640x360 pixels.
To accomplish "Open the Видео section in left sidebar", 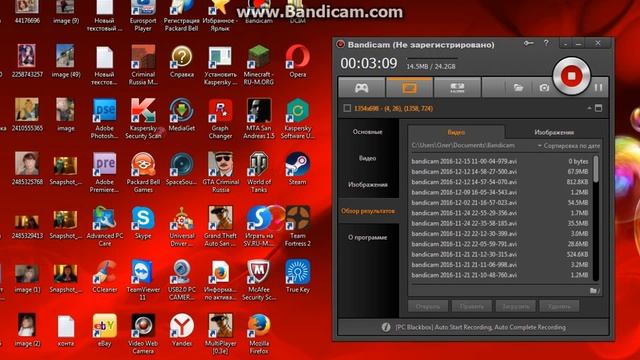I will click(x=367, y=158).
